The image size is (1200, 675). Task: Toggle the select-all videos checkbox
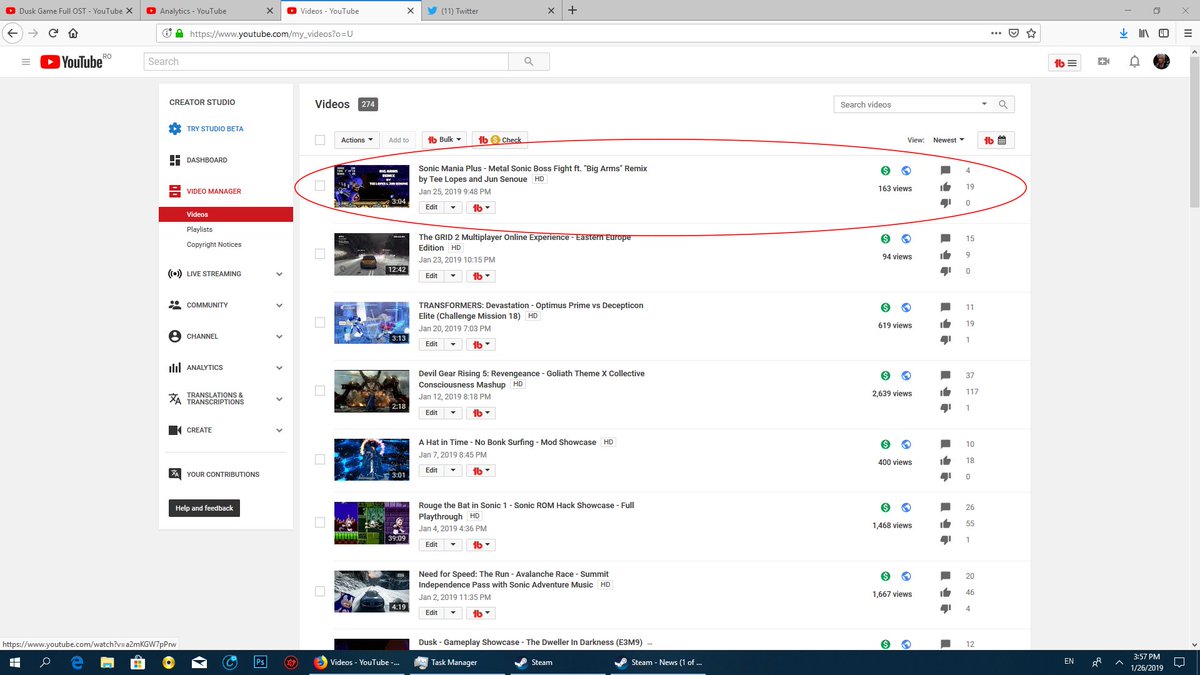[x=320, y=140]
